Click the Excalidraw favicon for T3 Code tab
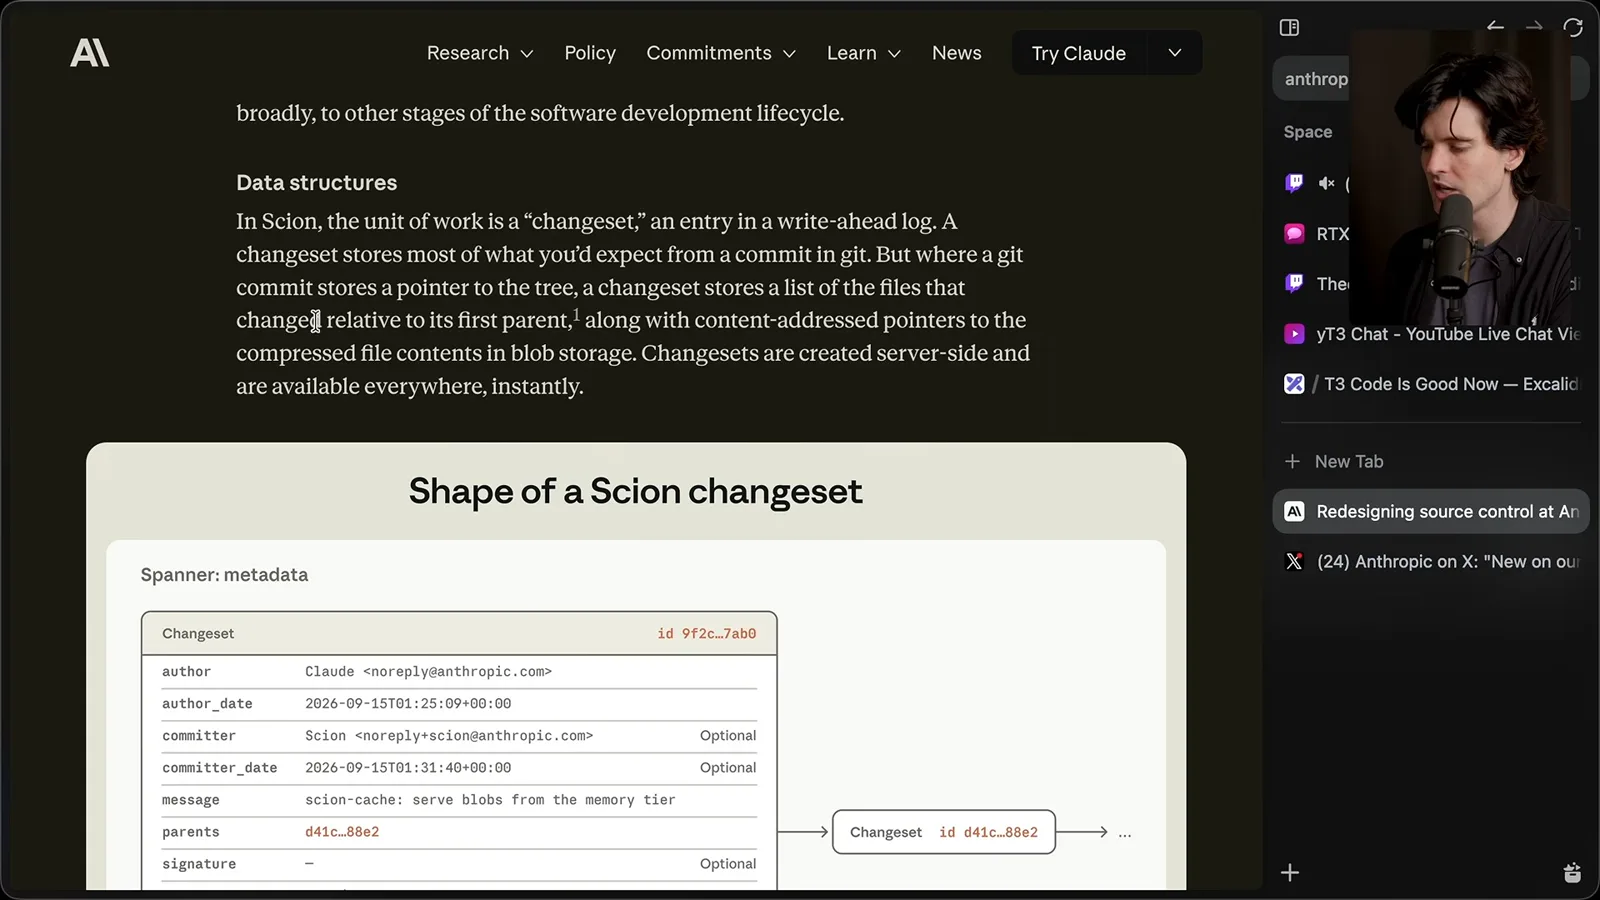This screenshot has height=900, width=1600. point(1294,384)
